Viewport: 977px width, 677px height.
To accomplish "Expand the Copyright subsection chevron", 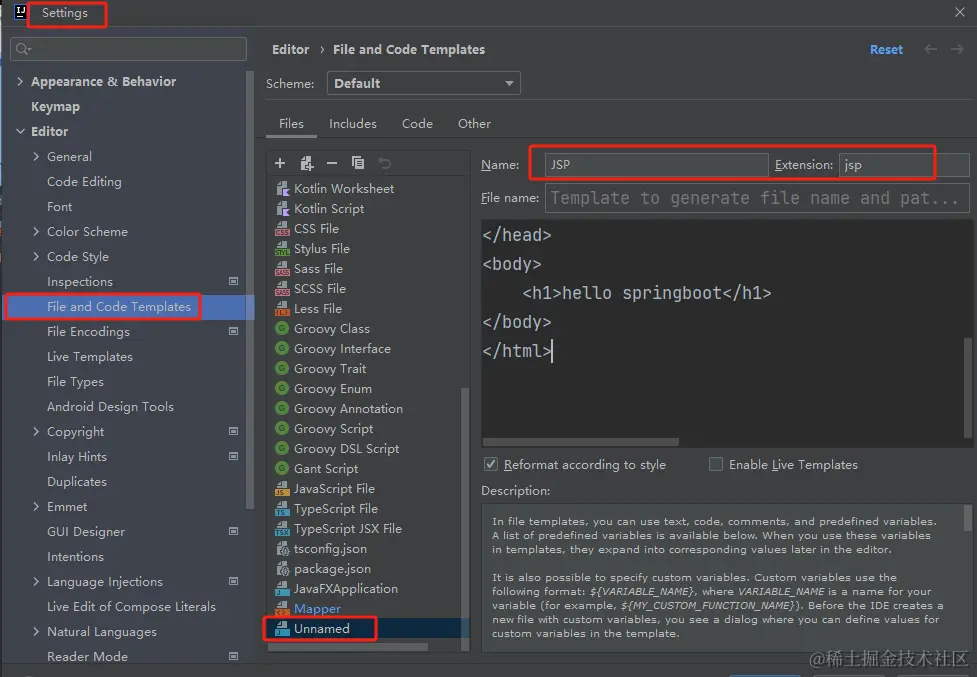I will (x=36, y=432).
